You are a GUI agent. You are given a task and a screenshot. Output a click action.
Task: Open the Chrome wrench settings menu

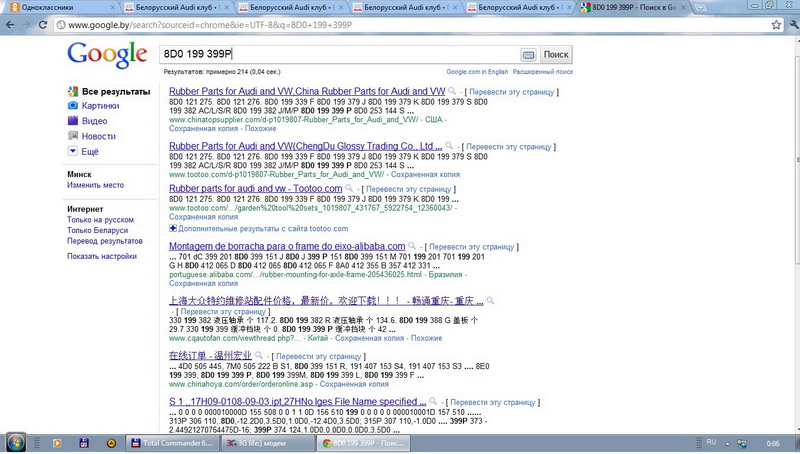point(794,24)
